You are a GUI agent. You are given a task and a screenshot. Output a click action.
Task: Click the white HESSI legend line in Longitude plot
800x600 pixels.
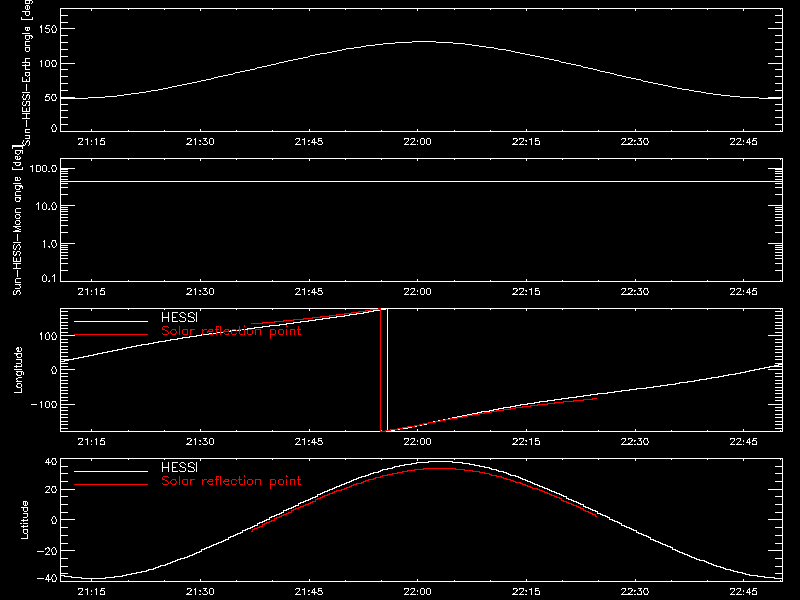[111, 321]
